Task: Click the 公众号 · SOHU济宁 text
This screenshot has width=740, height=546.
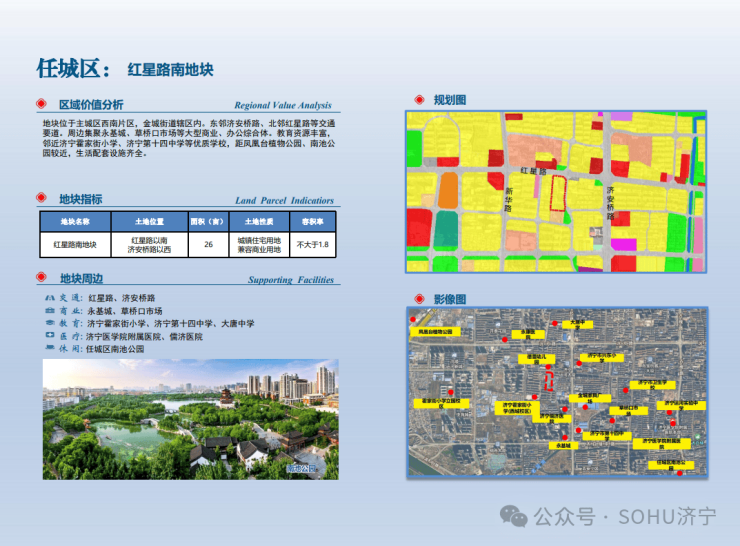Action: (624, 517)
